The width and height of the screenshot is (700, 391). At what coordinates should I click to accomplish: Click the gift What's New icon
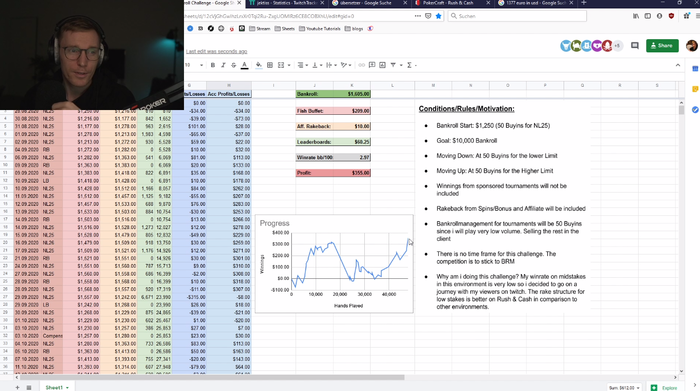[x=687, y=16]
